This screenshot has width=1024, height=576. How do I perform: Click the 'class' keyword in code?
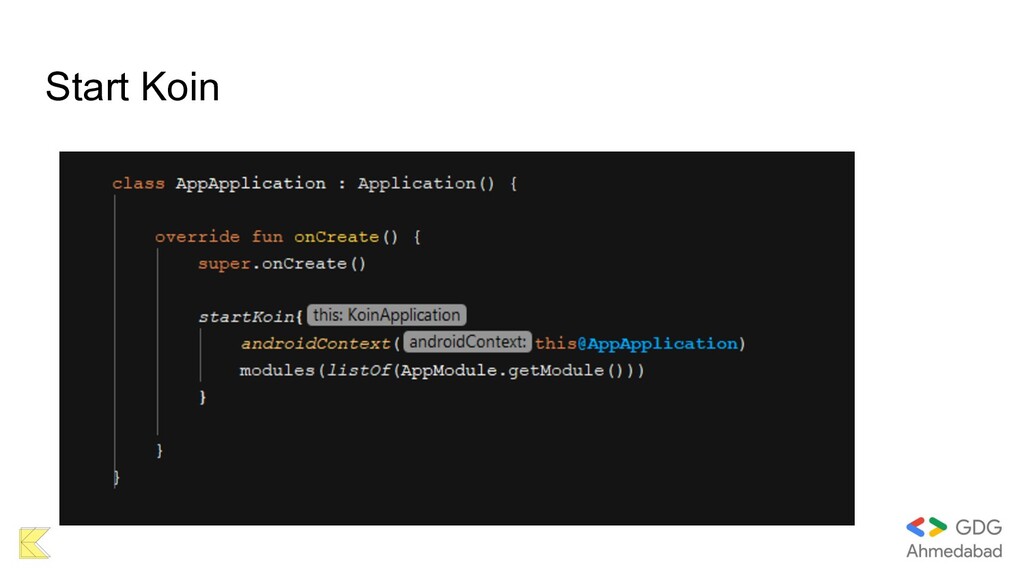tap(138, 183)
